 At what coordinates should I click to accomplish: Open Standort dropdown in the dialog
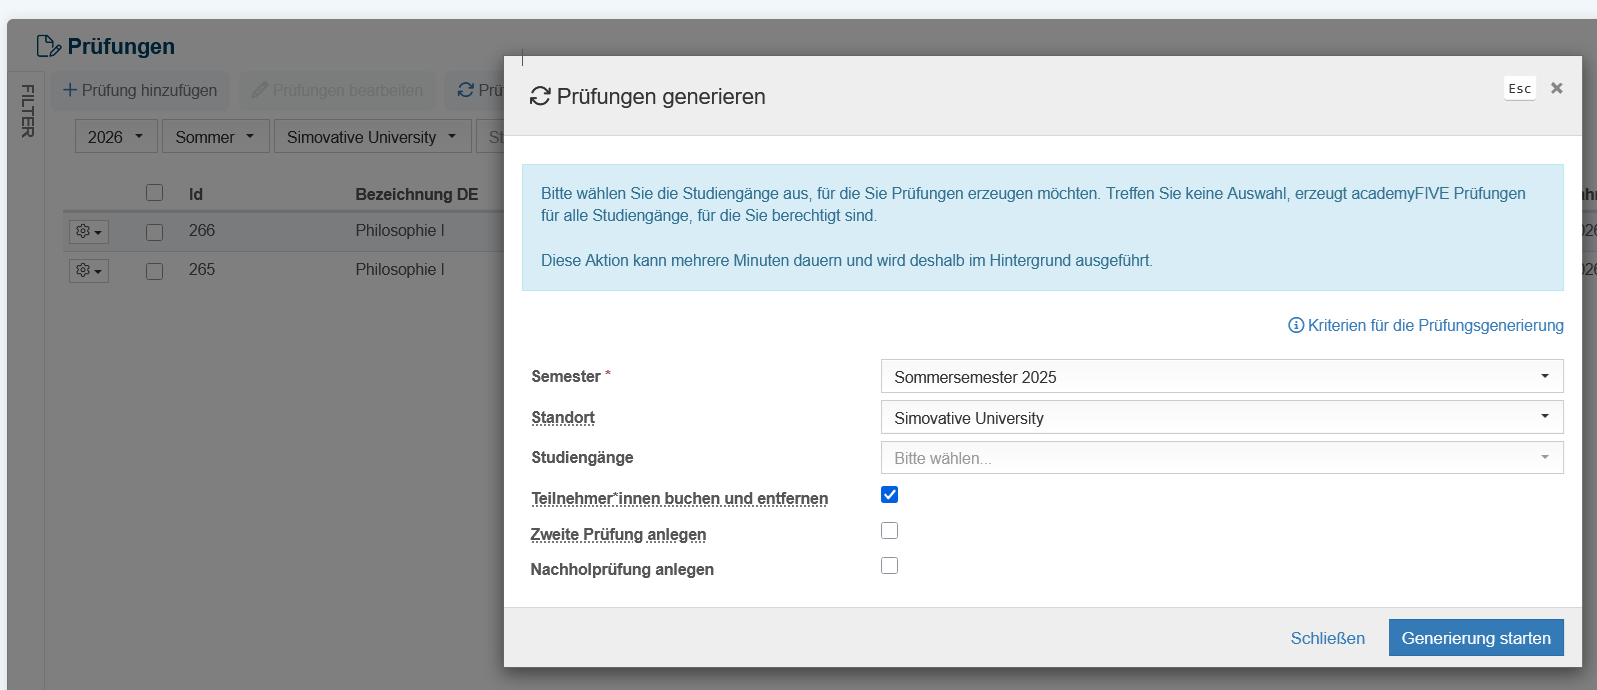coord(1222,417)
